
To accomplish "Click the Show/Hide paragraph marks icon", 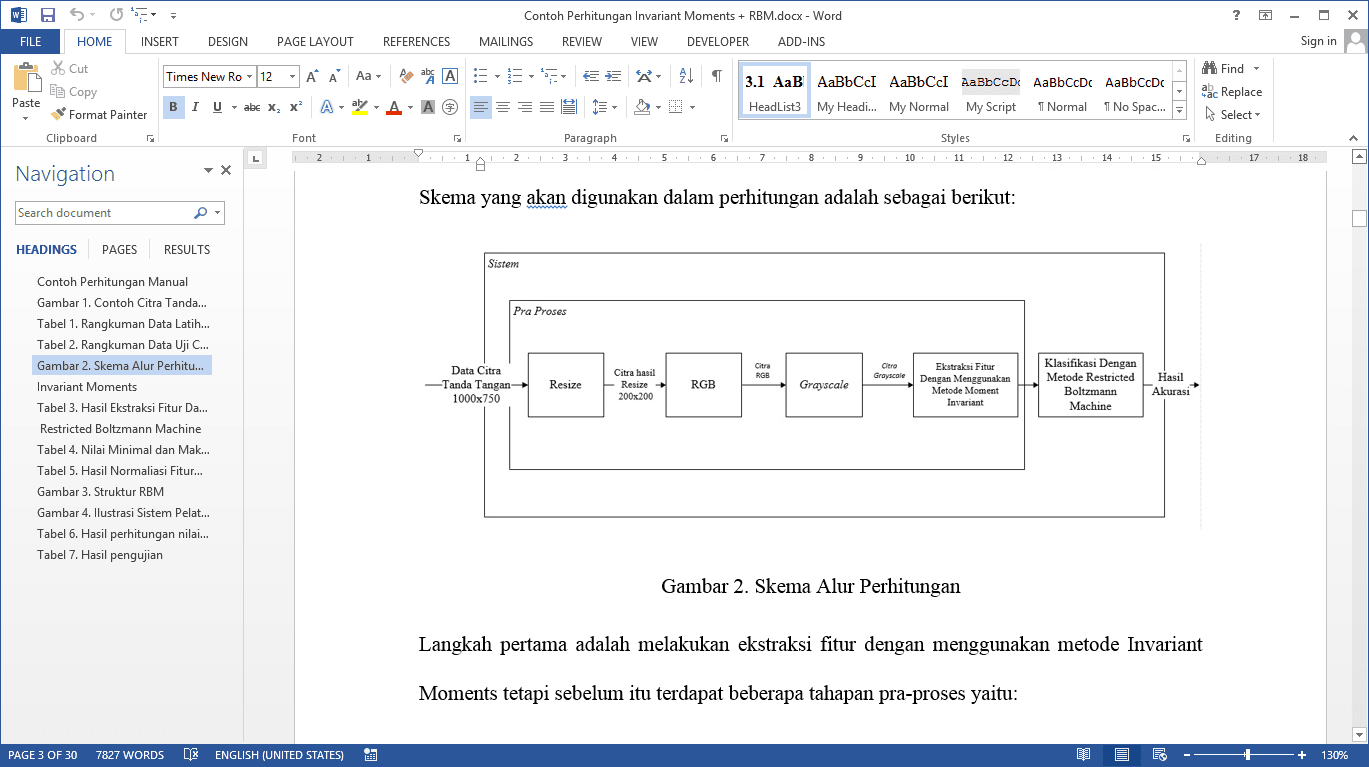I will pos(716,76).
